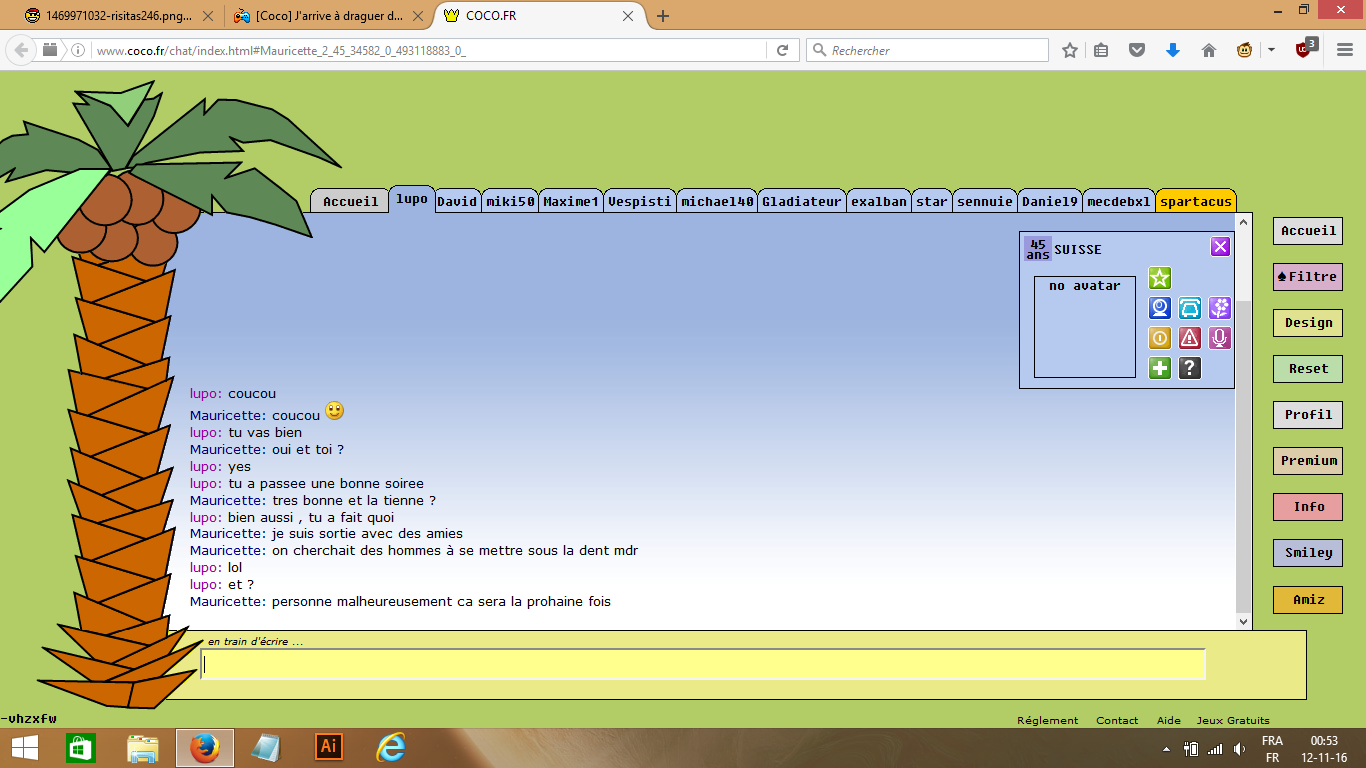Open the Aide footer link
Screen dimensions: 1366x768
click(1169, 720)
